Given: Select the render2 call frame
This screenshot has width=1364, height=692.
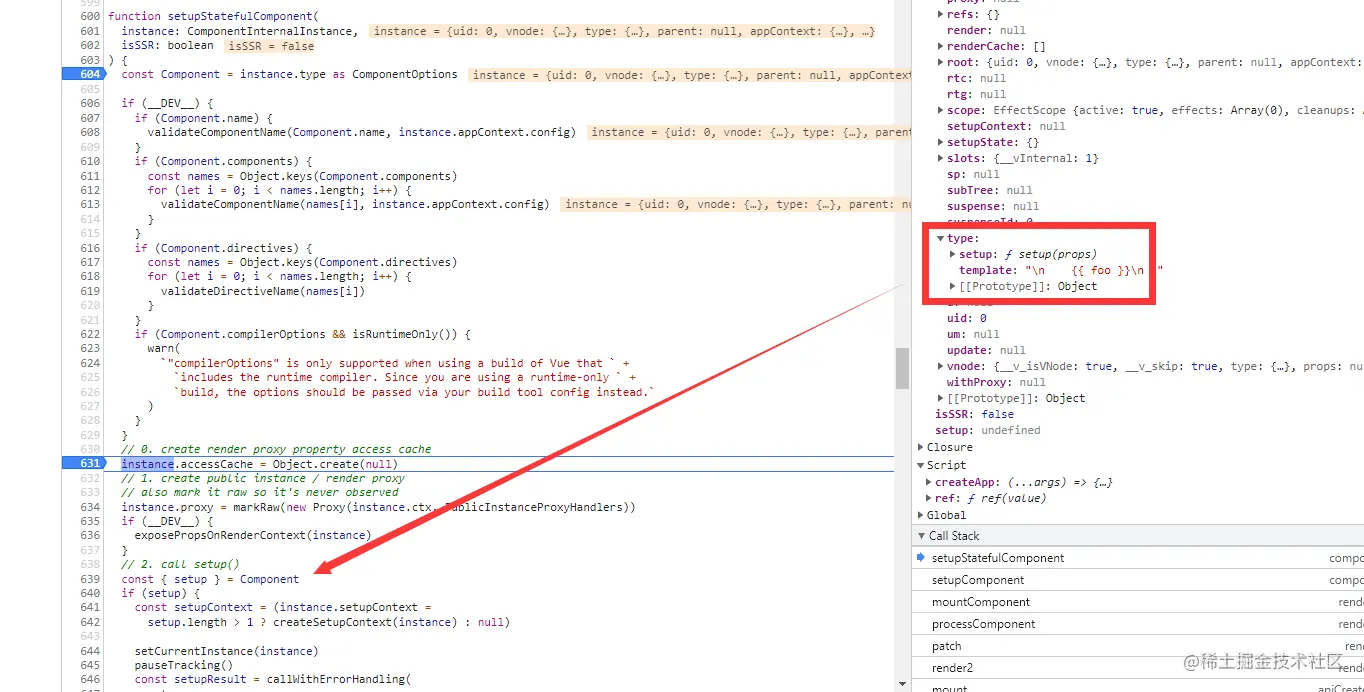Looking at the screenshot, I should pos(1138,668).
